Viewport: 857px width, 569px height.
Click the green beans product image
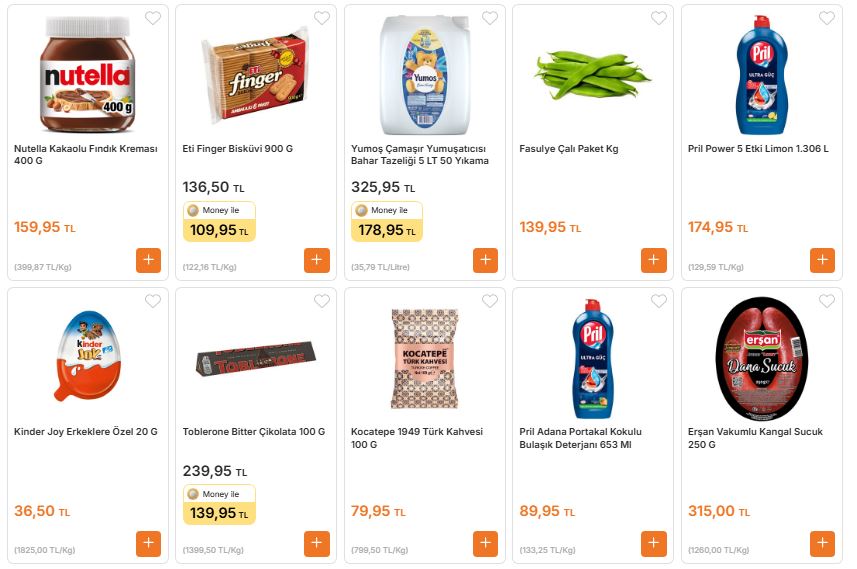pyautogui.click(x=592, y=75)
